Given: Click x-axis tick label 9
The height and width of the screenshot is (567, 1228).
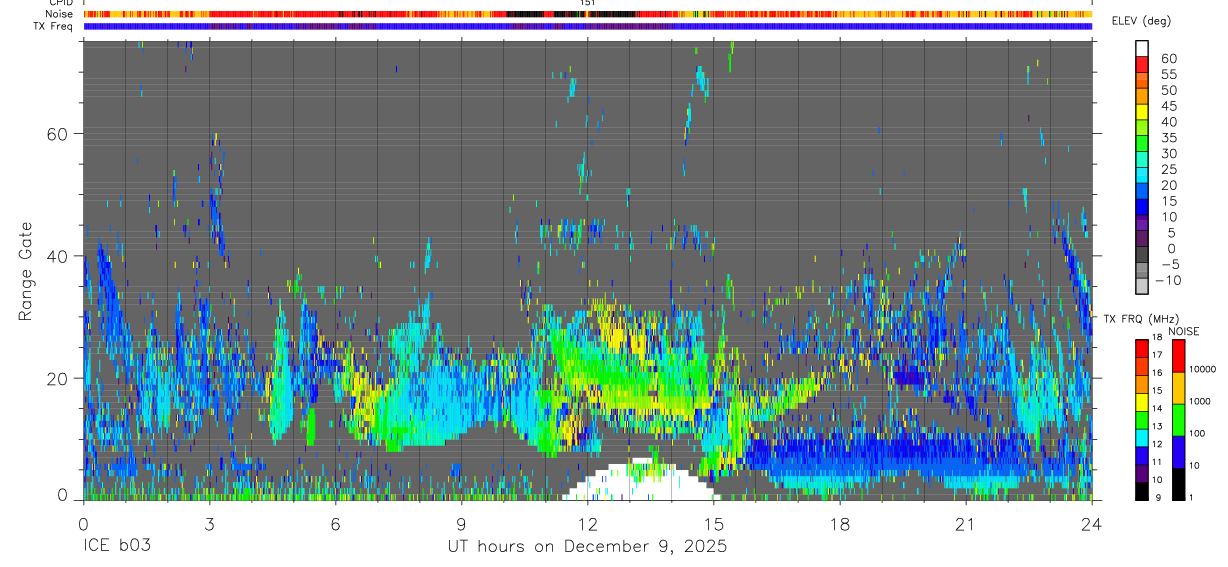Looking at the screenshot, I should [461, 523].
